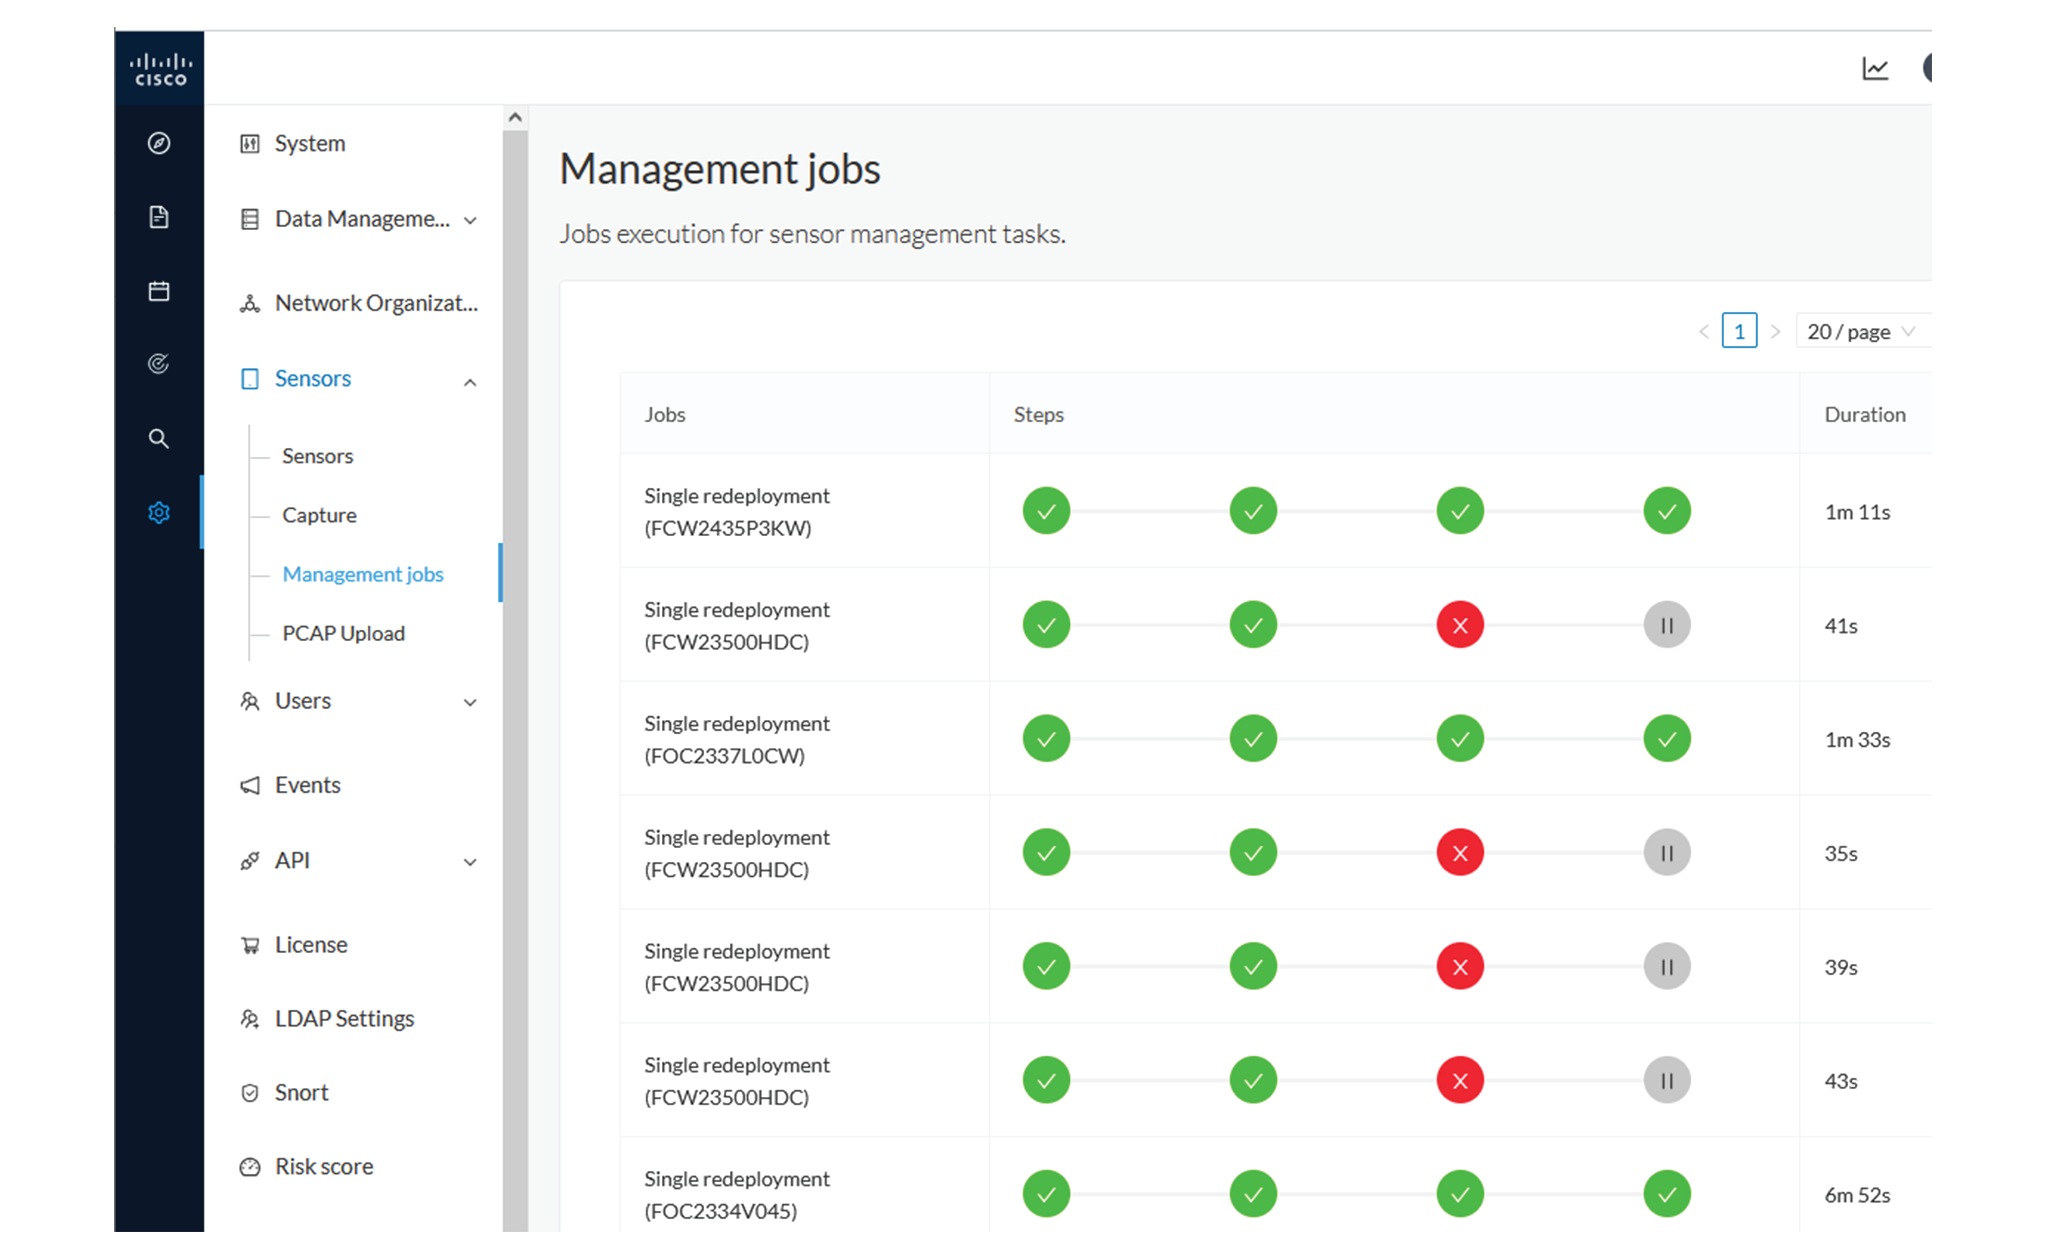Expand the Users section
This screenshot has height=1259, width=2046.
point(470,702)
